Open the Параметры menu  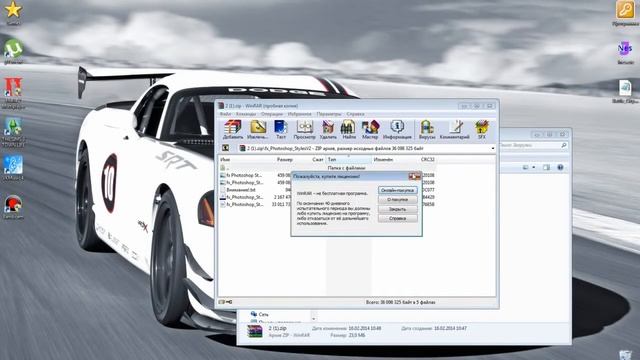point(329,114)
